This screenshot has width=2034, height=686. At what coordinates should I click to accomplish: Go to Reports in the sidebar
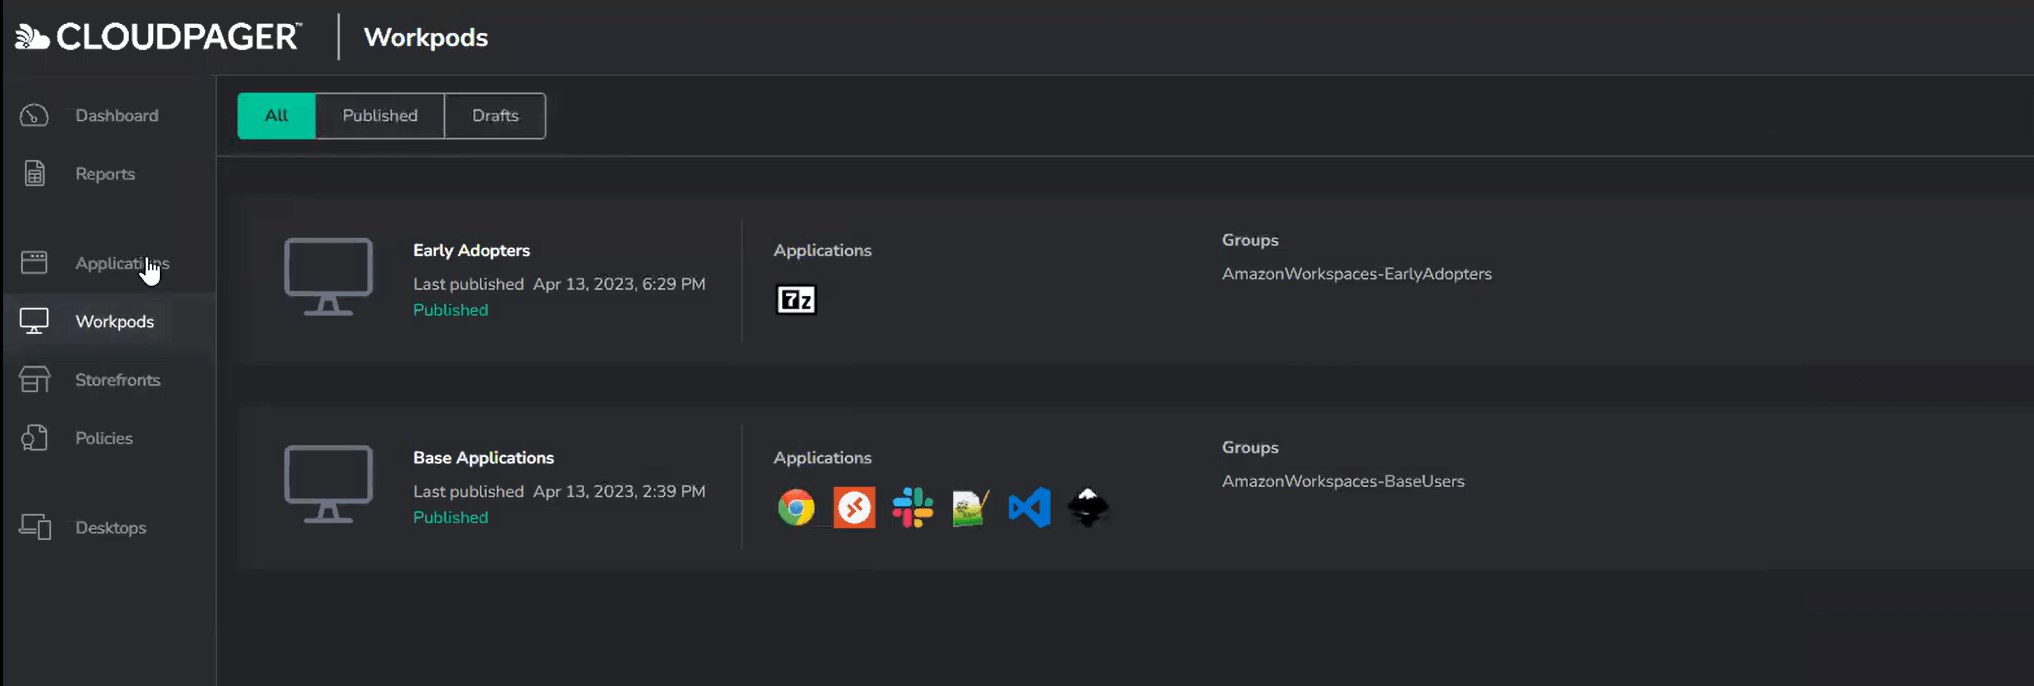105,173
